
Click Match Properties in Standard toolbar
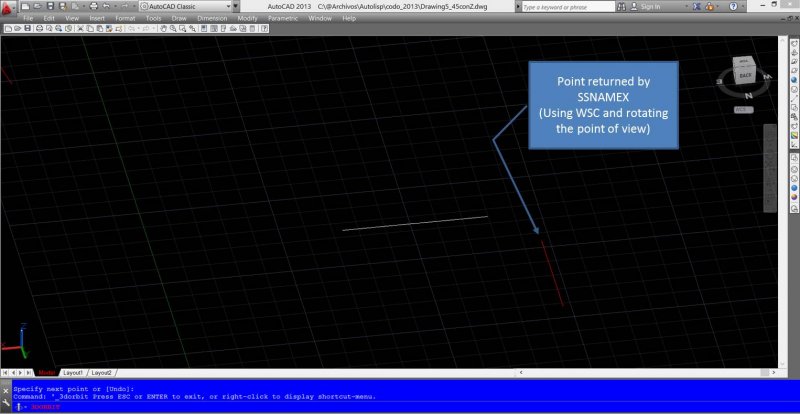pos(109,29)
